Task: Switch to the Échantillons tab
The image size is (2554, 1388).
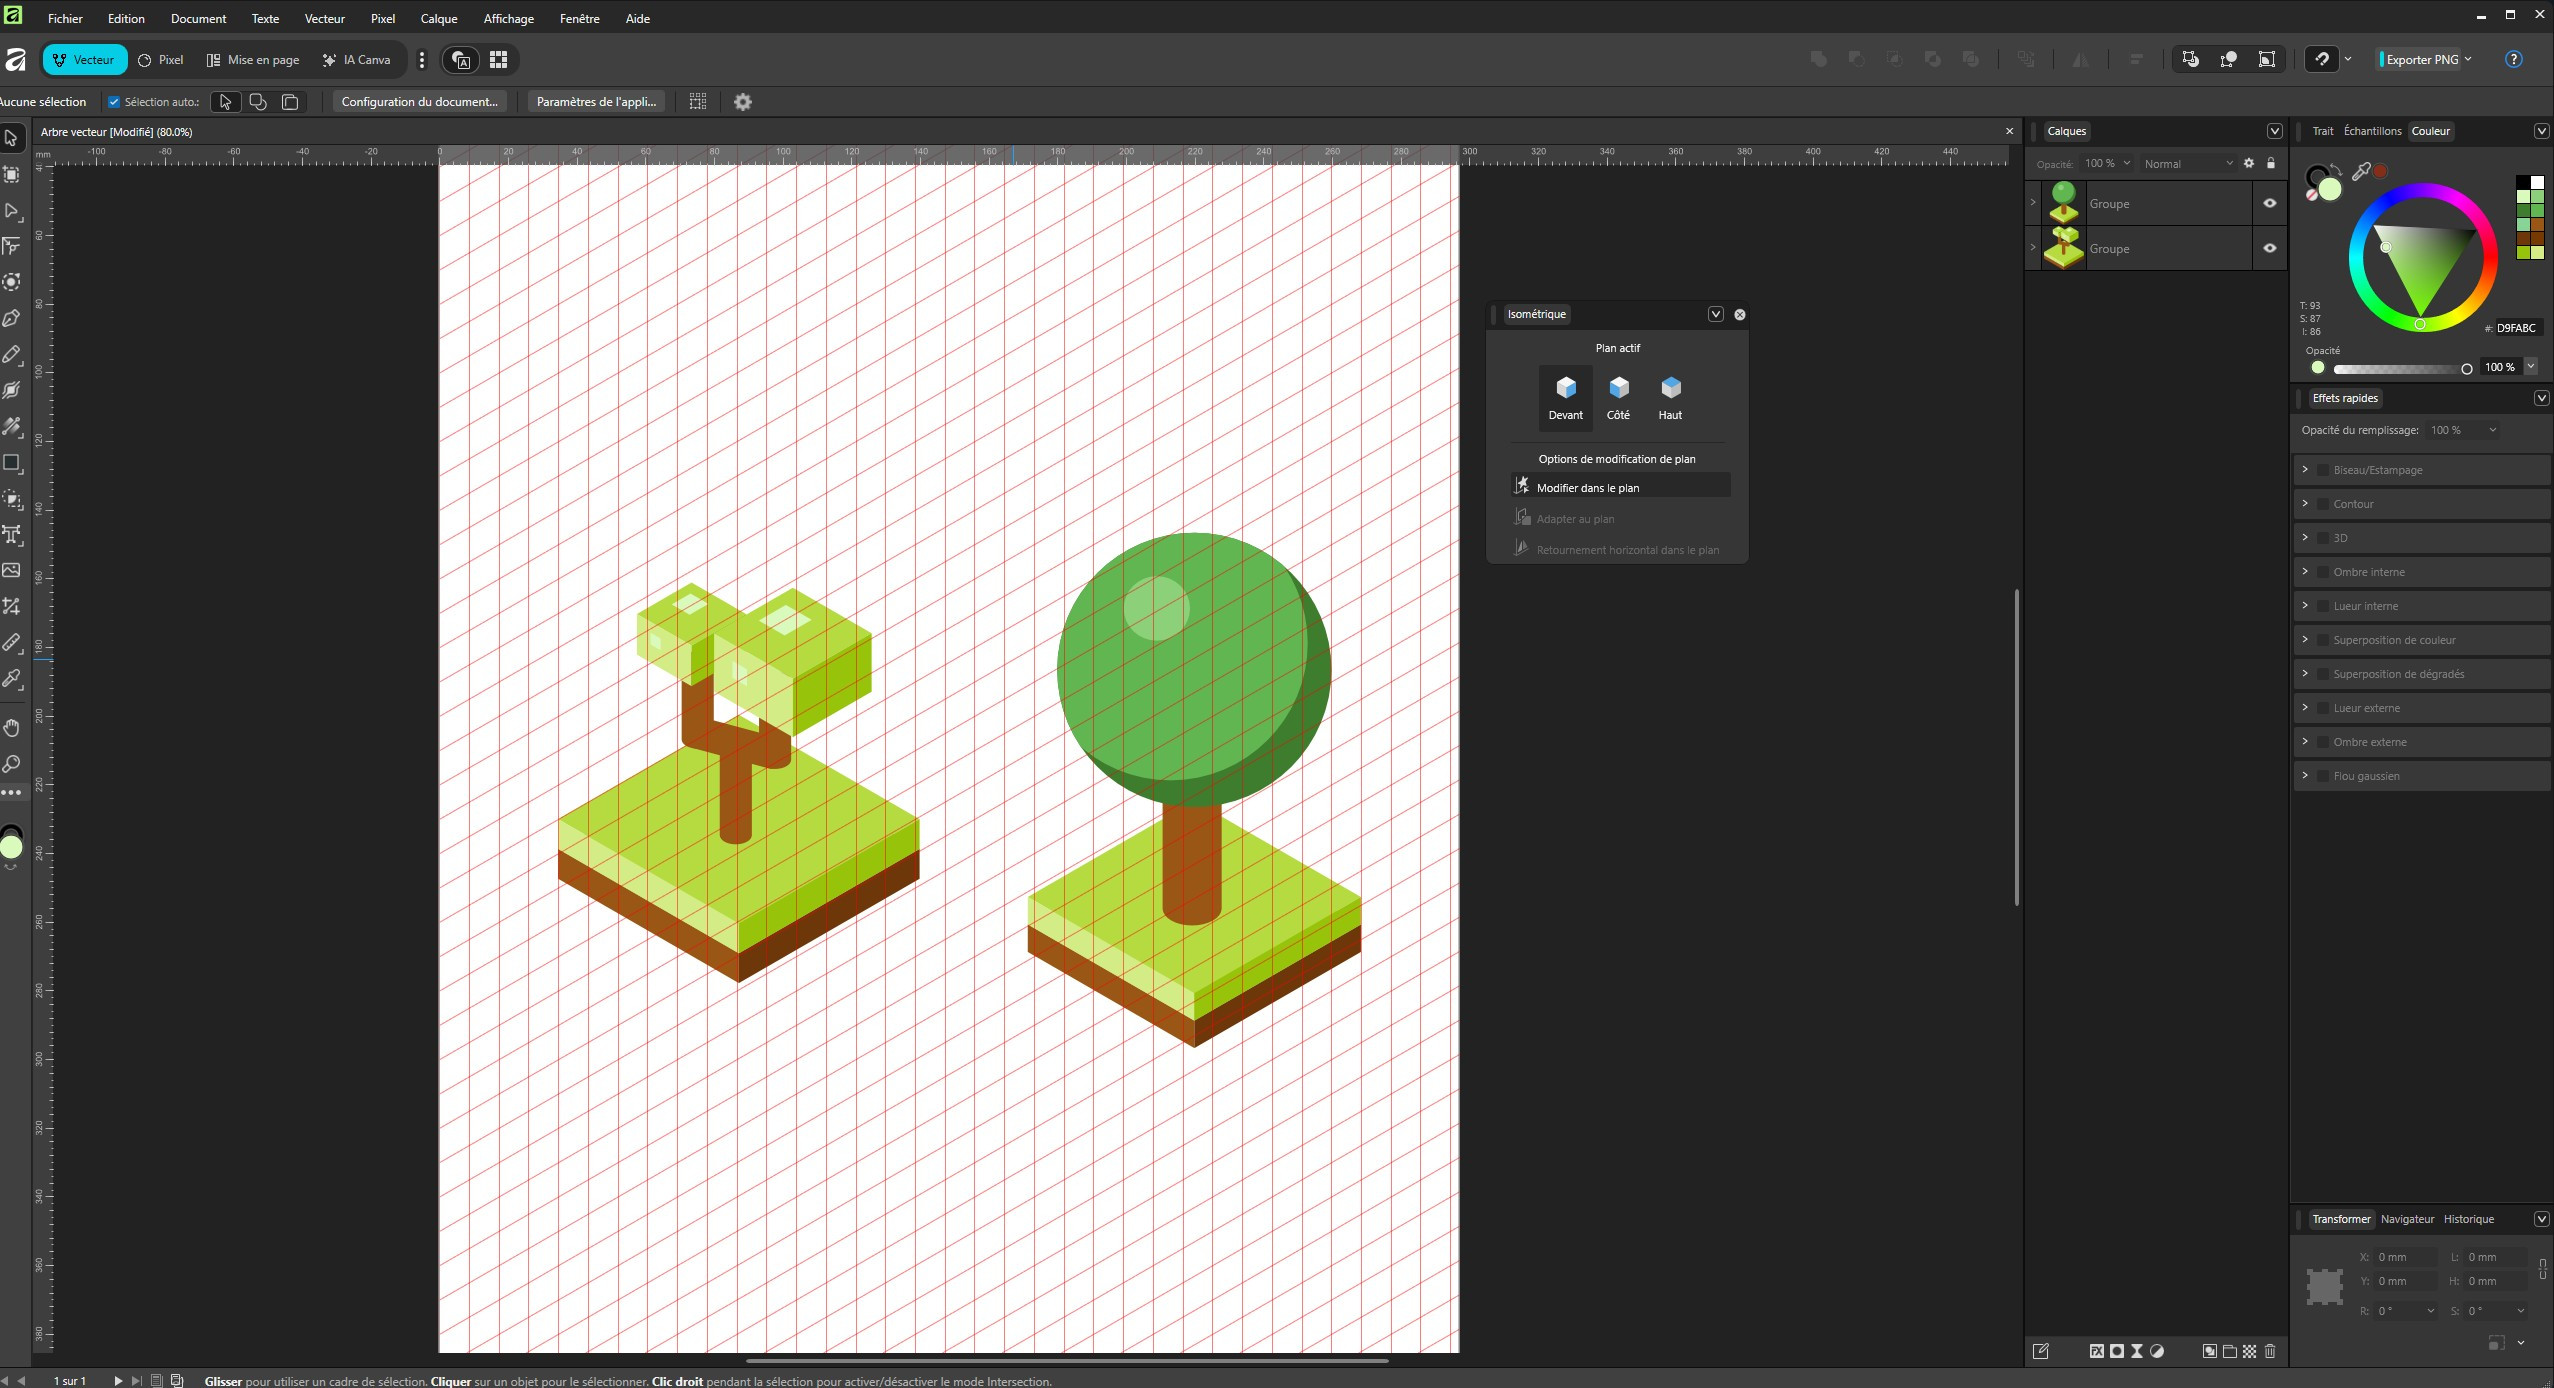Action: click(x=2372, y=131)
